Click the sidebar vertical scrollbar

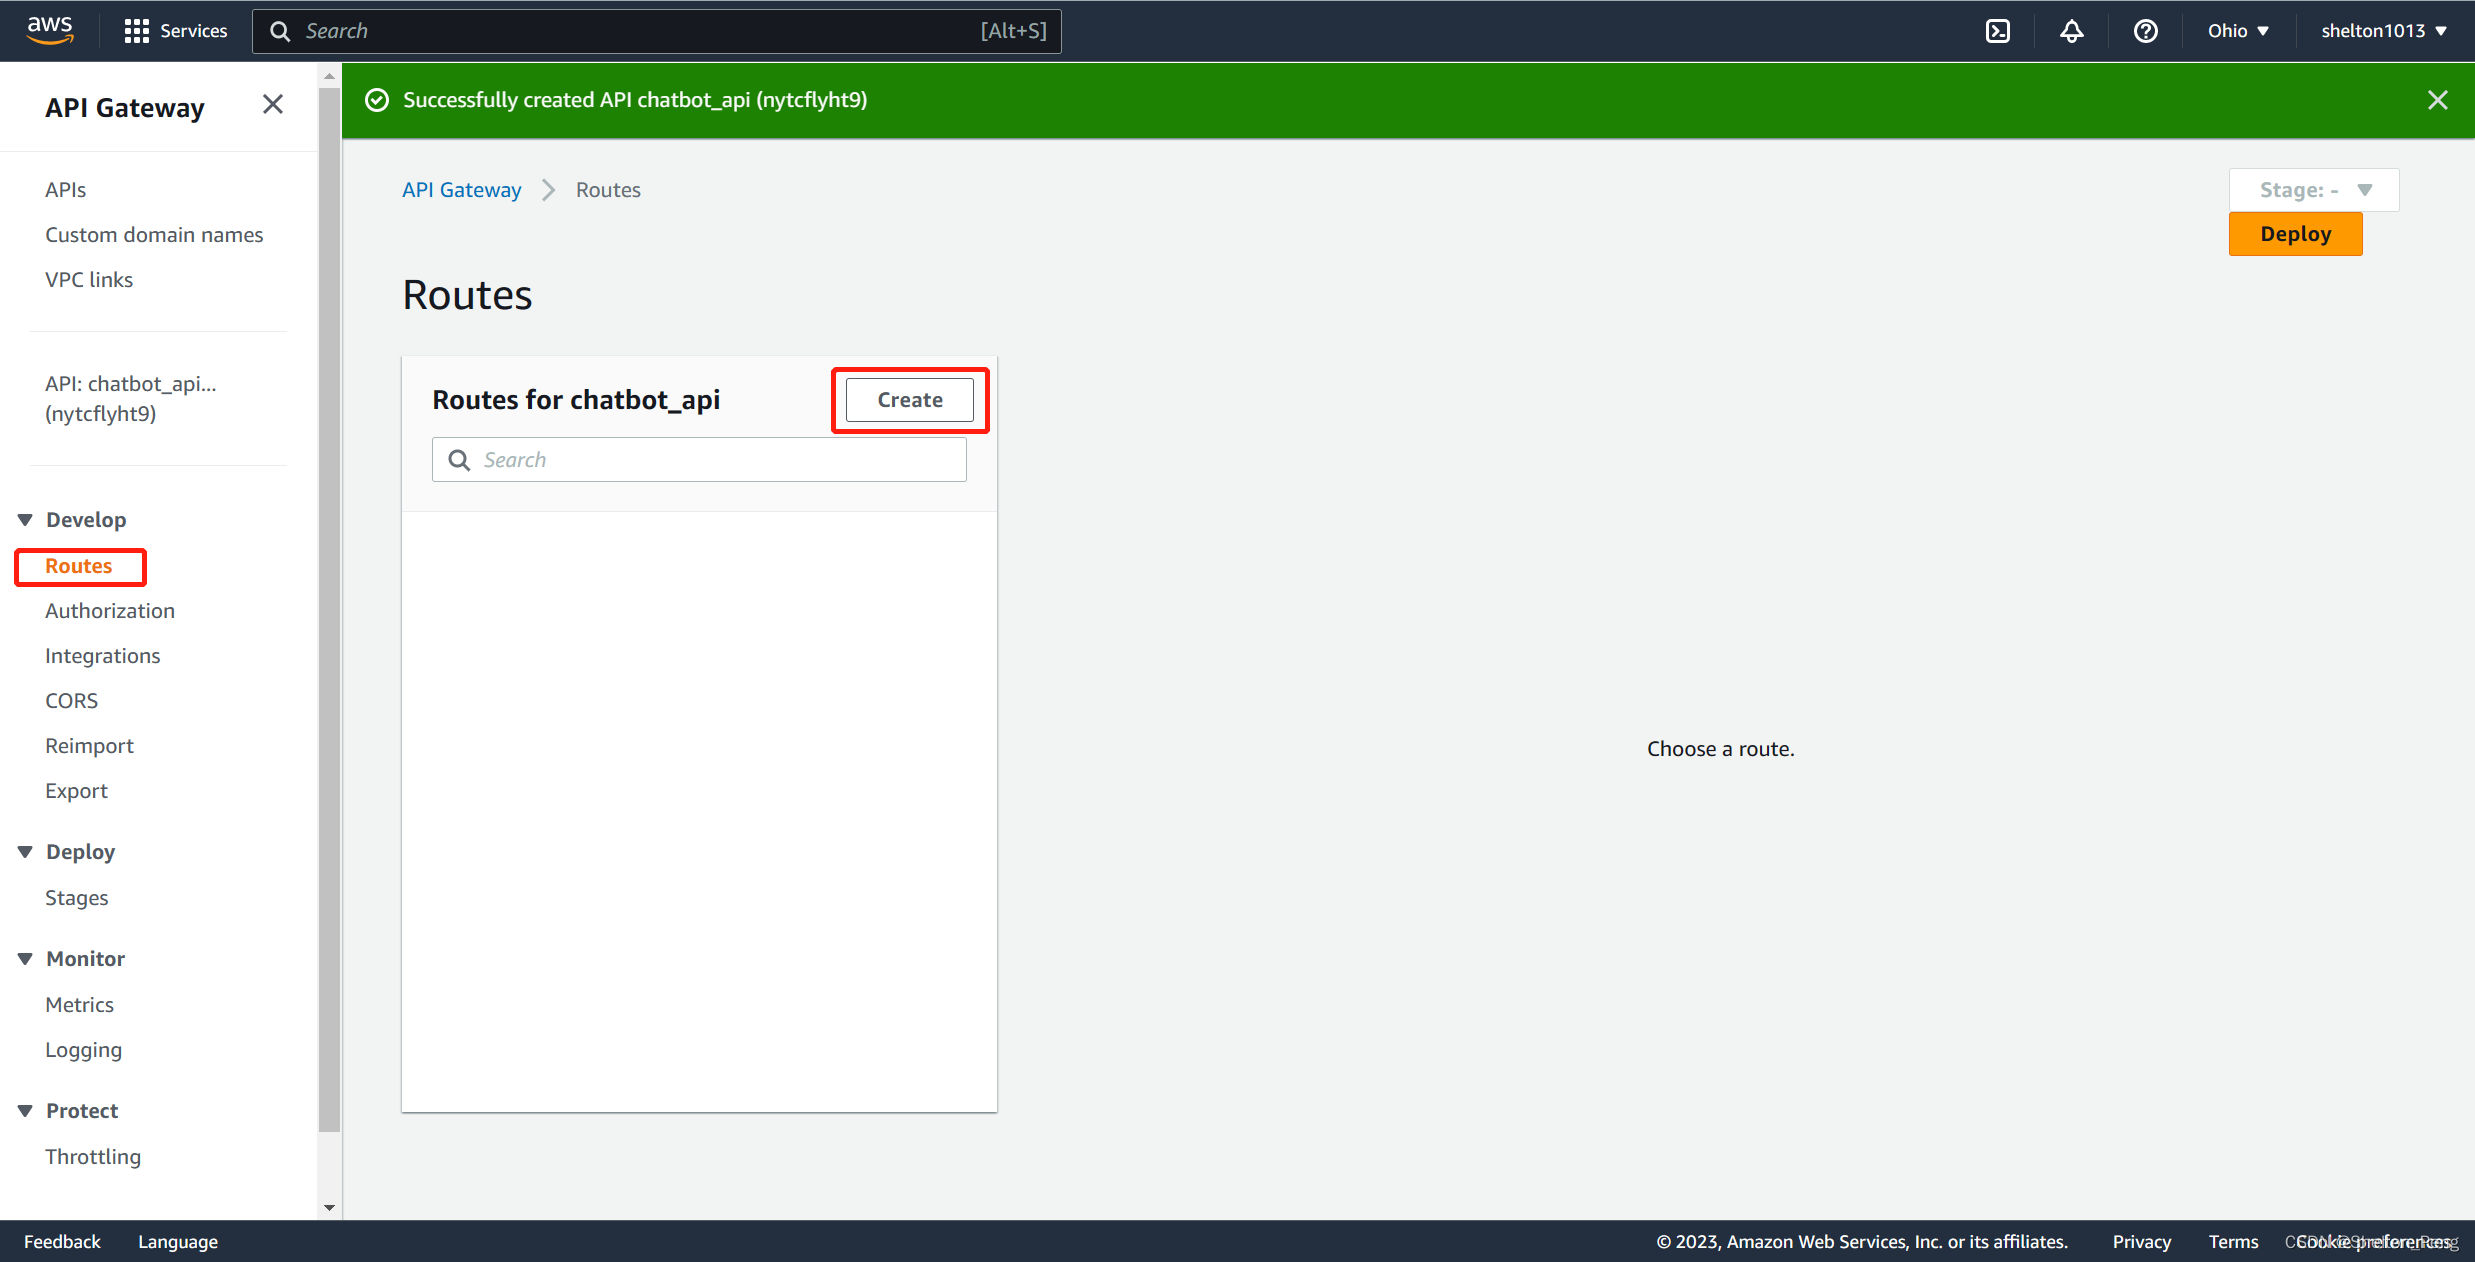329,610
